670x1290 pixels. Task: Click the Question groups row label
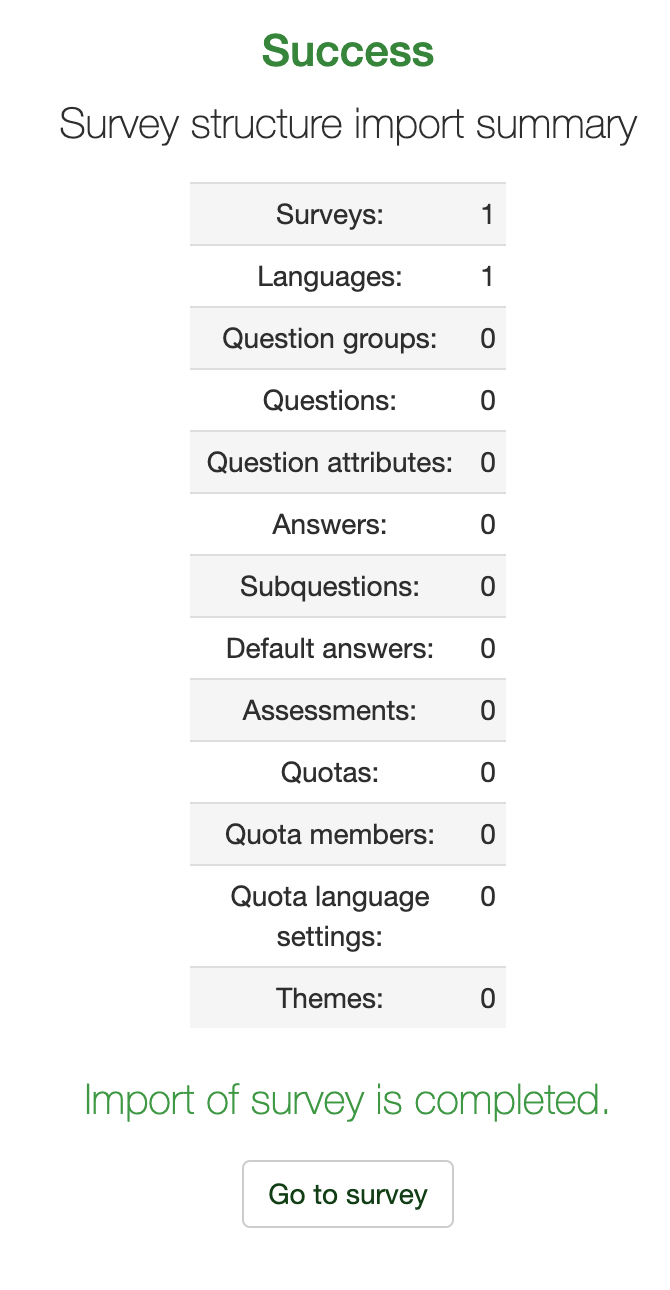click(x=330, y=339)
